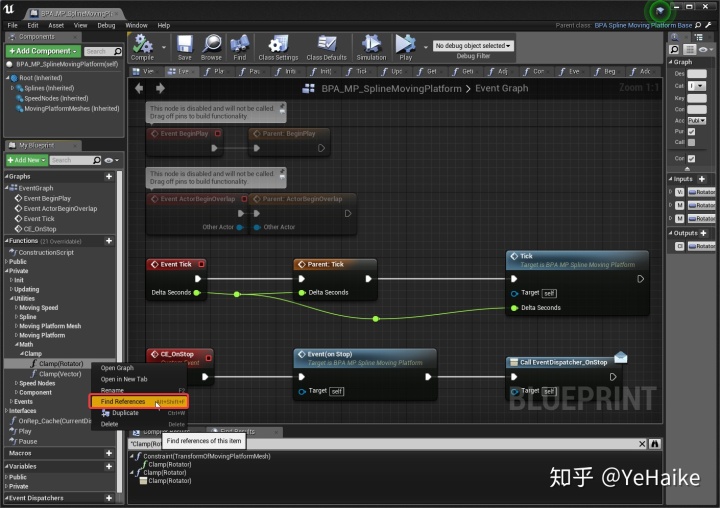Click the Key keywords field
This screenshot has width=720, height=508.
697,98
